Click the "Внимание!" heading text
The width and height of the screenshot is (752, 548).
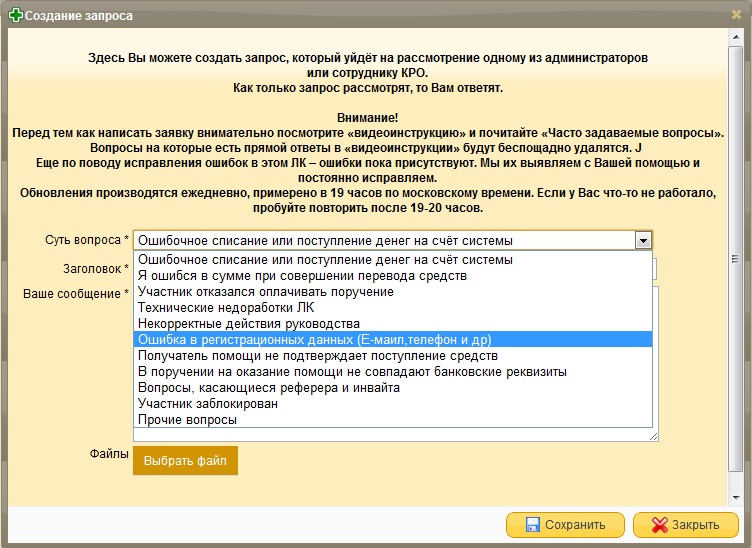(367, 118)
